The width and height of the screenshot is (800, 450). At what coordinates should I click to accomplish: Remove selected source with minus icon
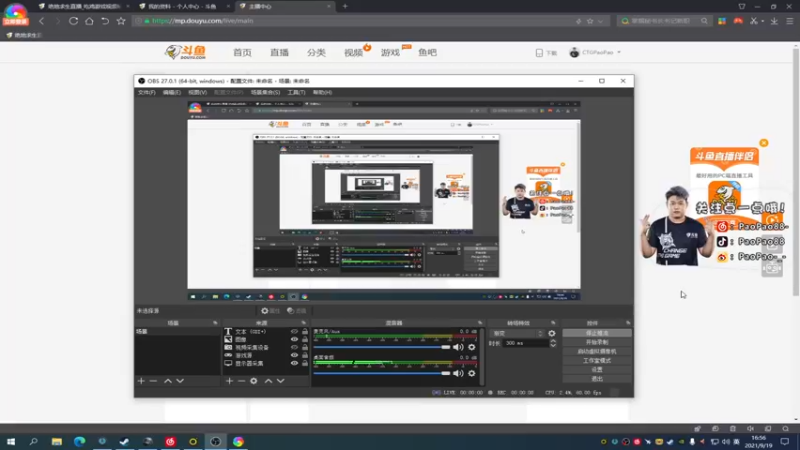click(241, 381)
